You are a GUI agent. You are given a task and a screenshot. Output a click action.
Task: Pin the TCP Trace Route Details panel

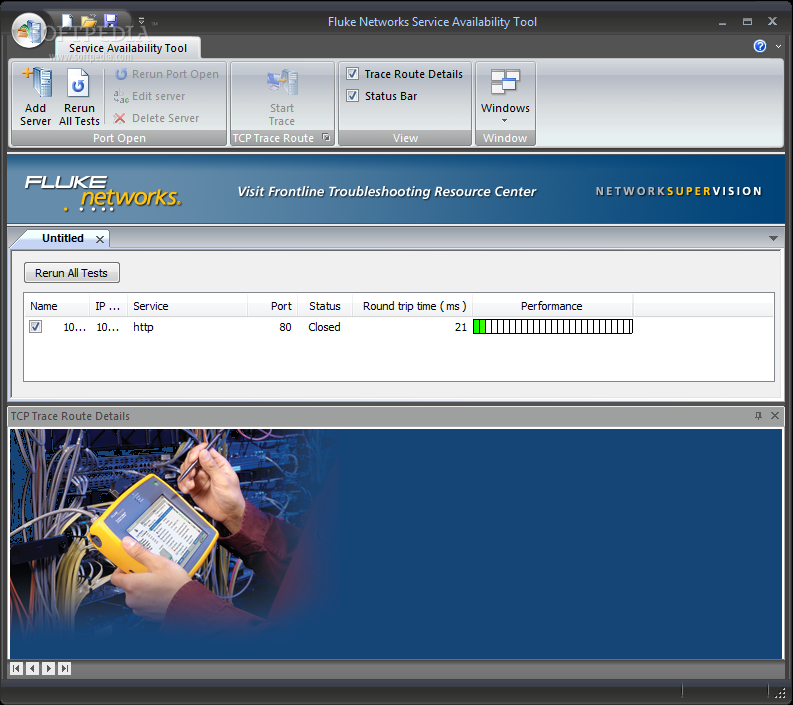click(758, 416)
